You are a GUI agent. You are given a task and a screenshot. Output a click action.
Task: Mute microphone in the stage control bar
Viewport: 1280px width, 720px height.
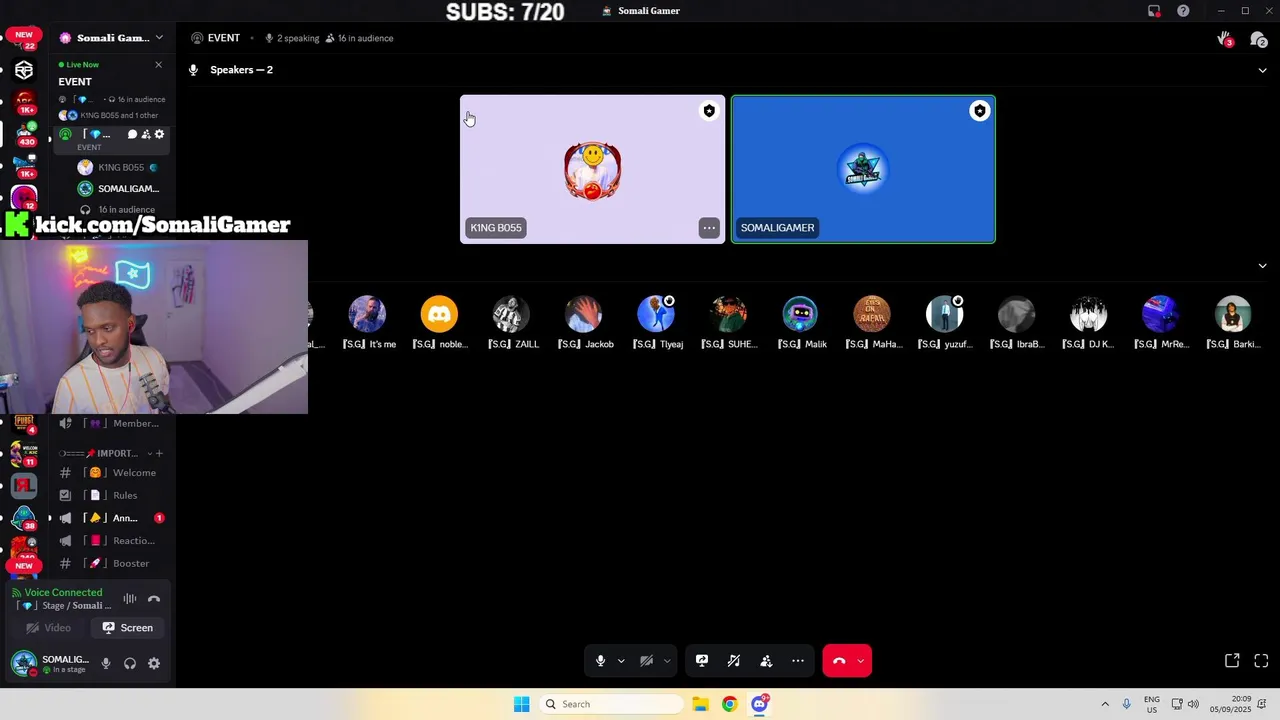600,661
